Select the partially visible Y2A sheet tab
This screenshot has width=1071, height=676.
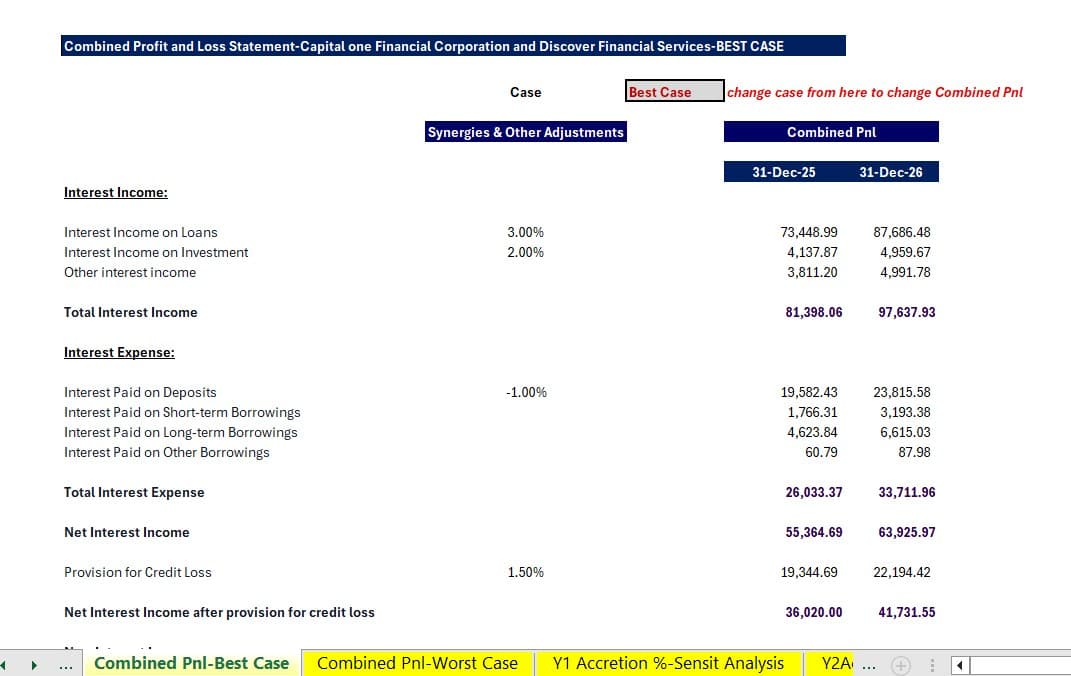tap(829, 663)
